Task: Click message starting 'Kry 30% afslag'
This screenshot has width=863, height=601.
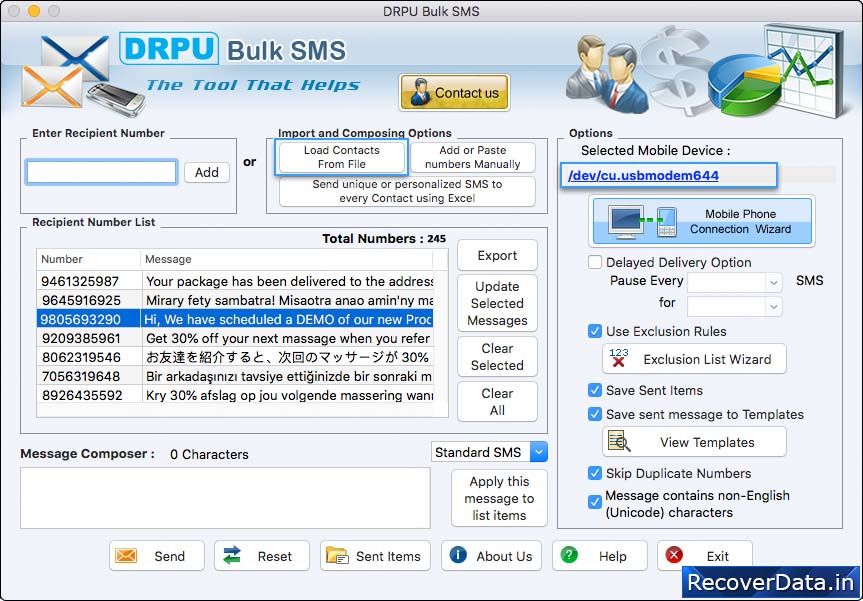Action: 290,395
